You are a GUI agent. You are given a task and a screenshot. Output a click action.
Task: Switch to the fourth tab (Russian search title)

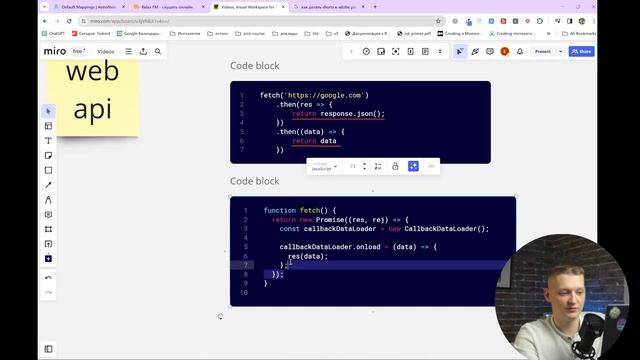click(x=330, y=7)
